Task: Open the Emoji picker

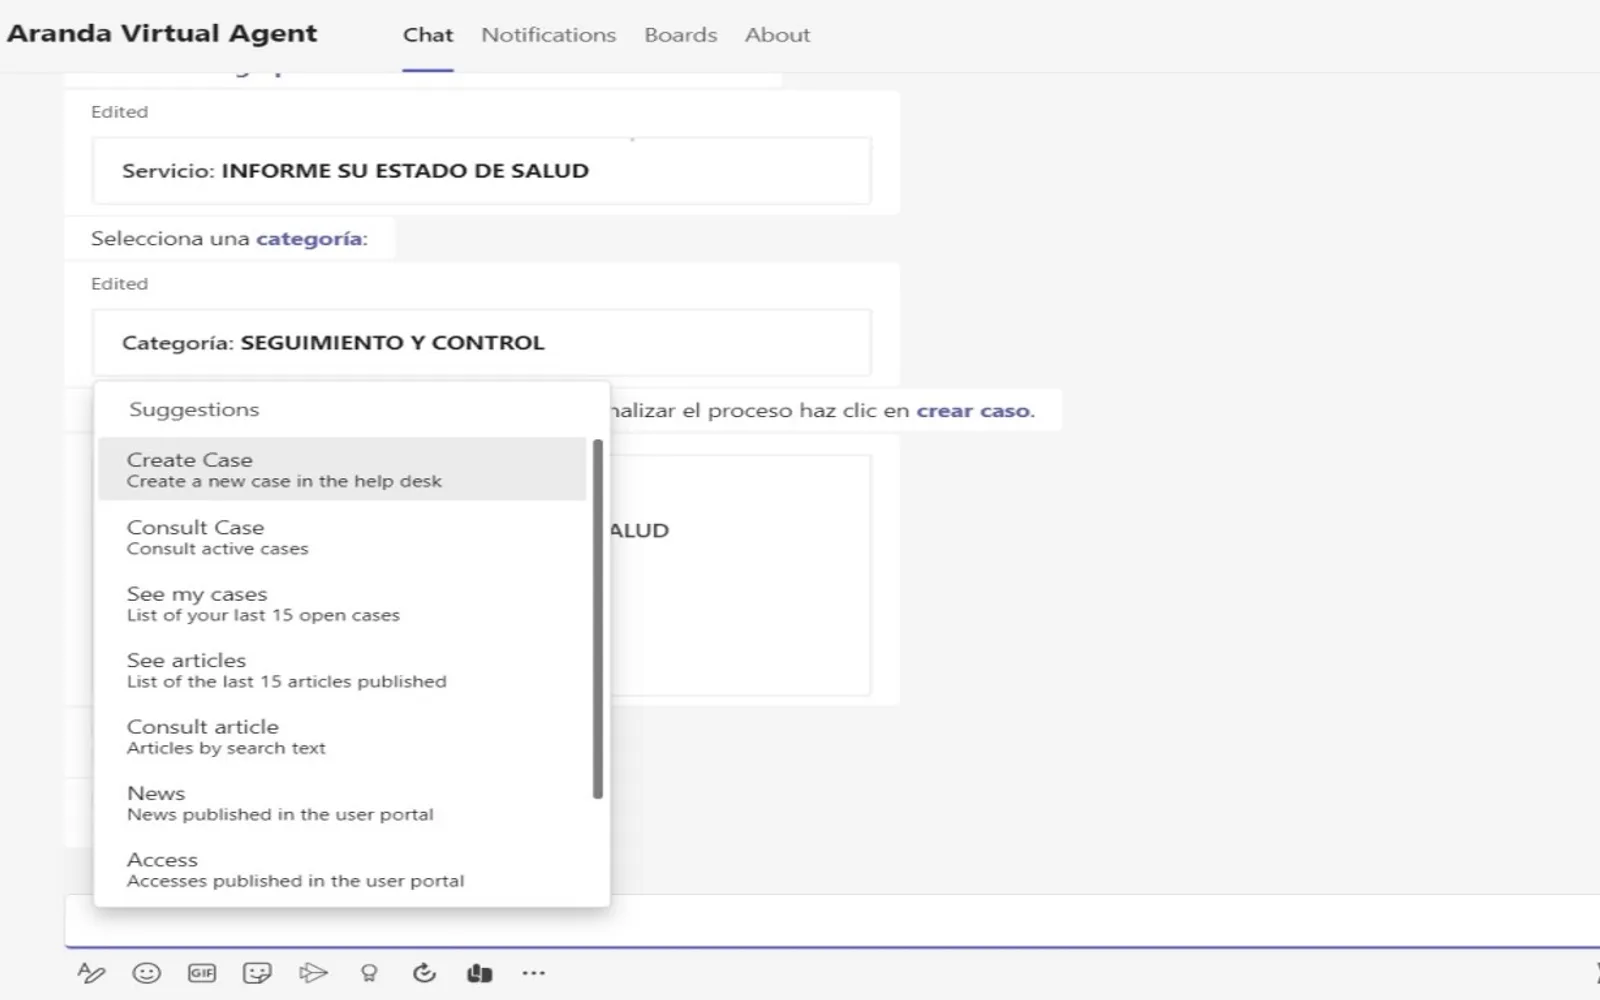Action: click(147, 973)
